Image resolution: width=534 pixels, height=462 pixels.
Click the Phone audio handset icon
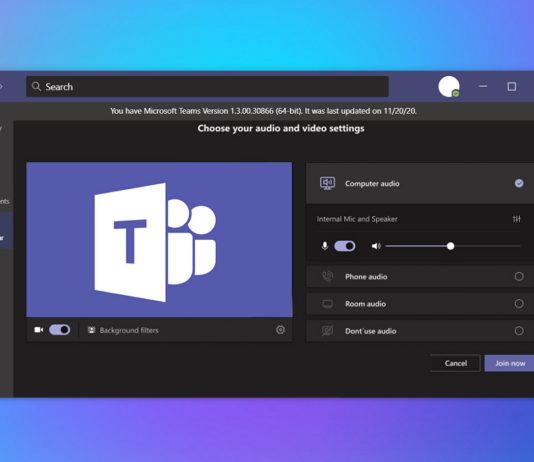pyautogui.click(x=327, y=276)
